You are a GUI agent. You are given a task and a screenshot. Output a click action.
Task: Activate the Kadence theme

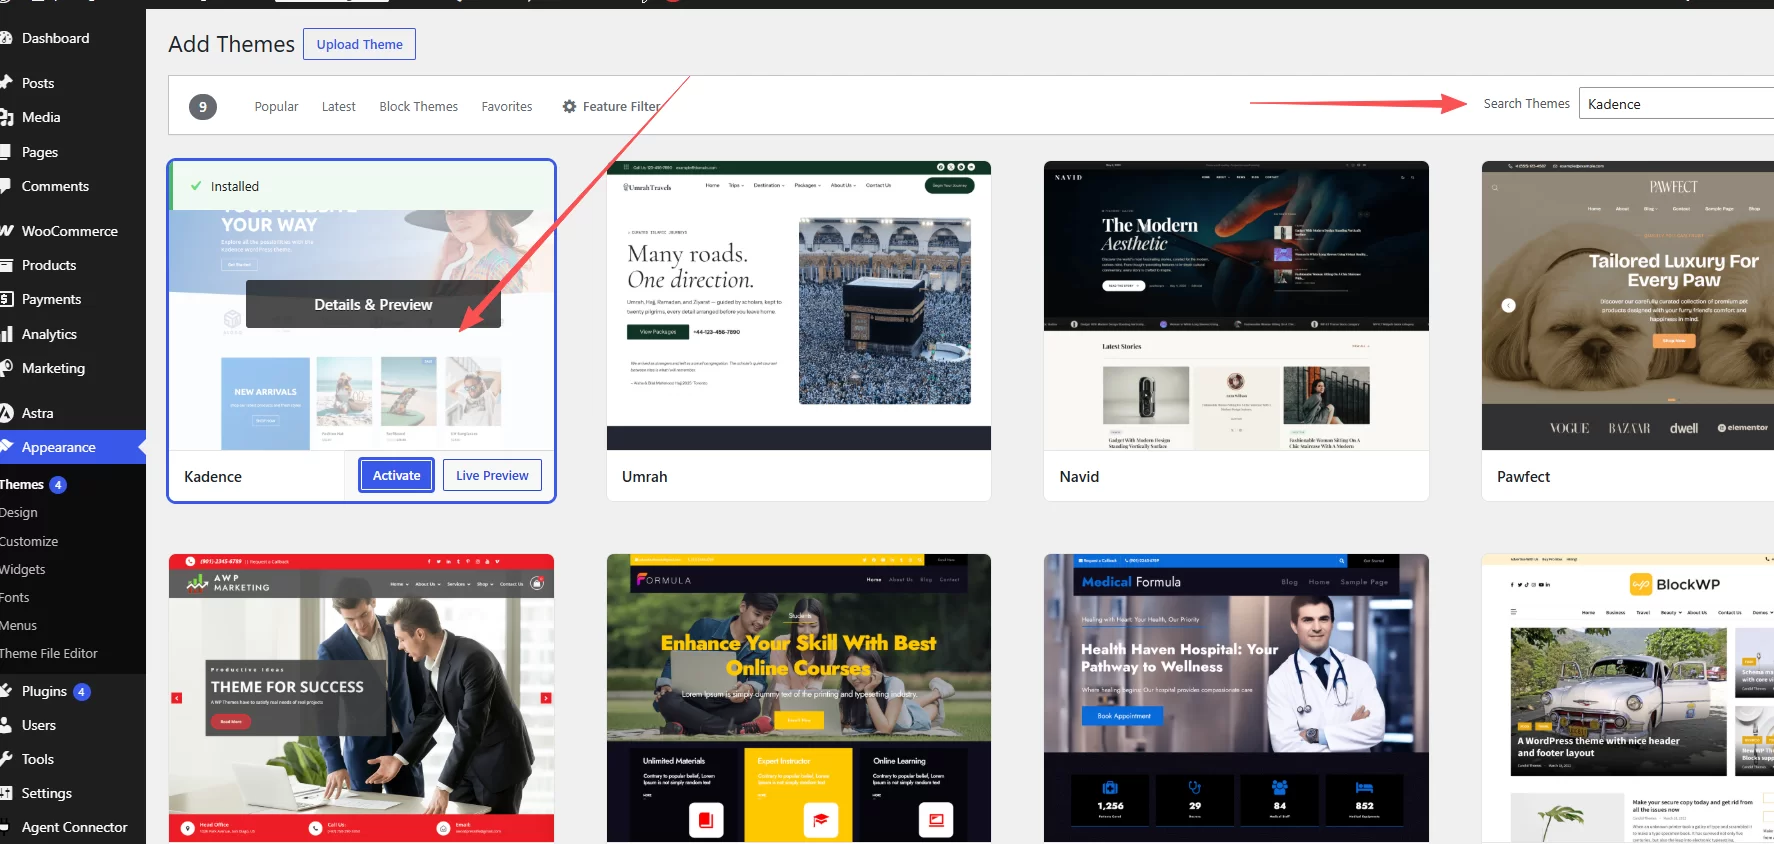(396, 475)
